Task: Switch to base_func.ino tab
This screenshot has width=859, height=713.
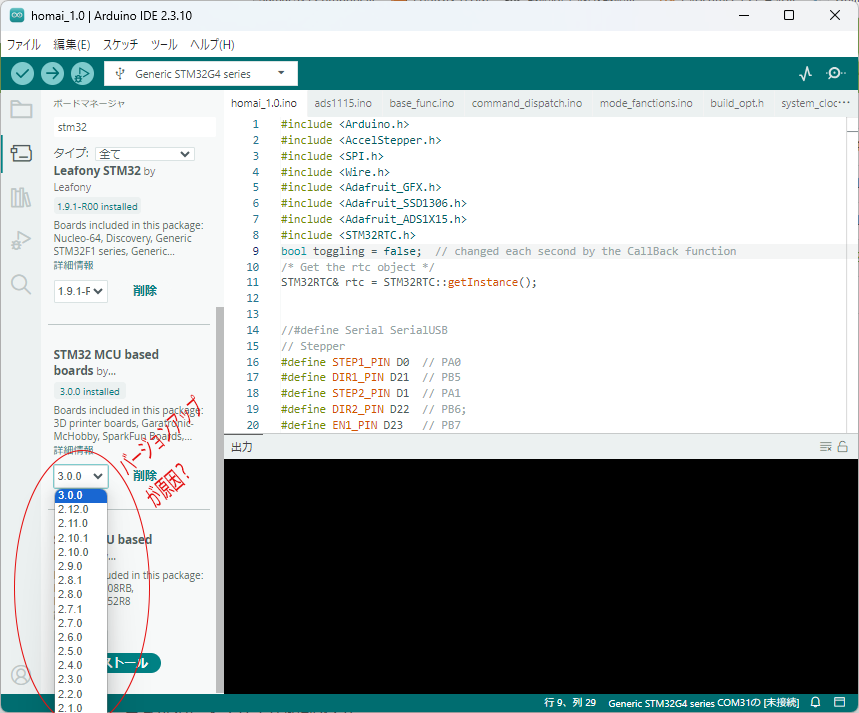Action: click(x=422, y=103)
